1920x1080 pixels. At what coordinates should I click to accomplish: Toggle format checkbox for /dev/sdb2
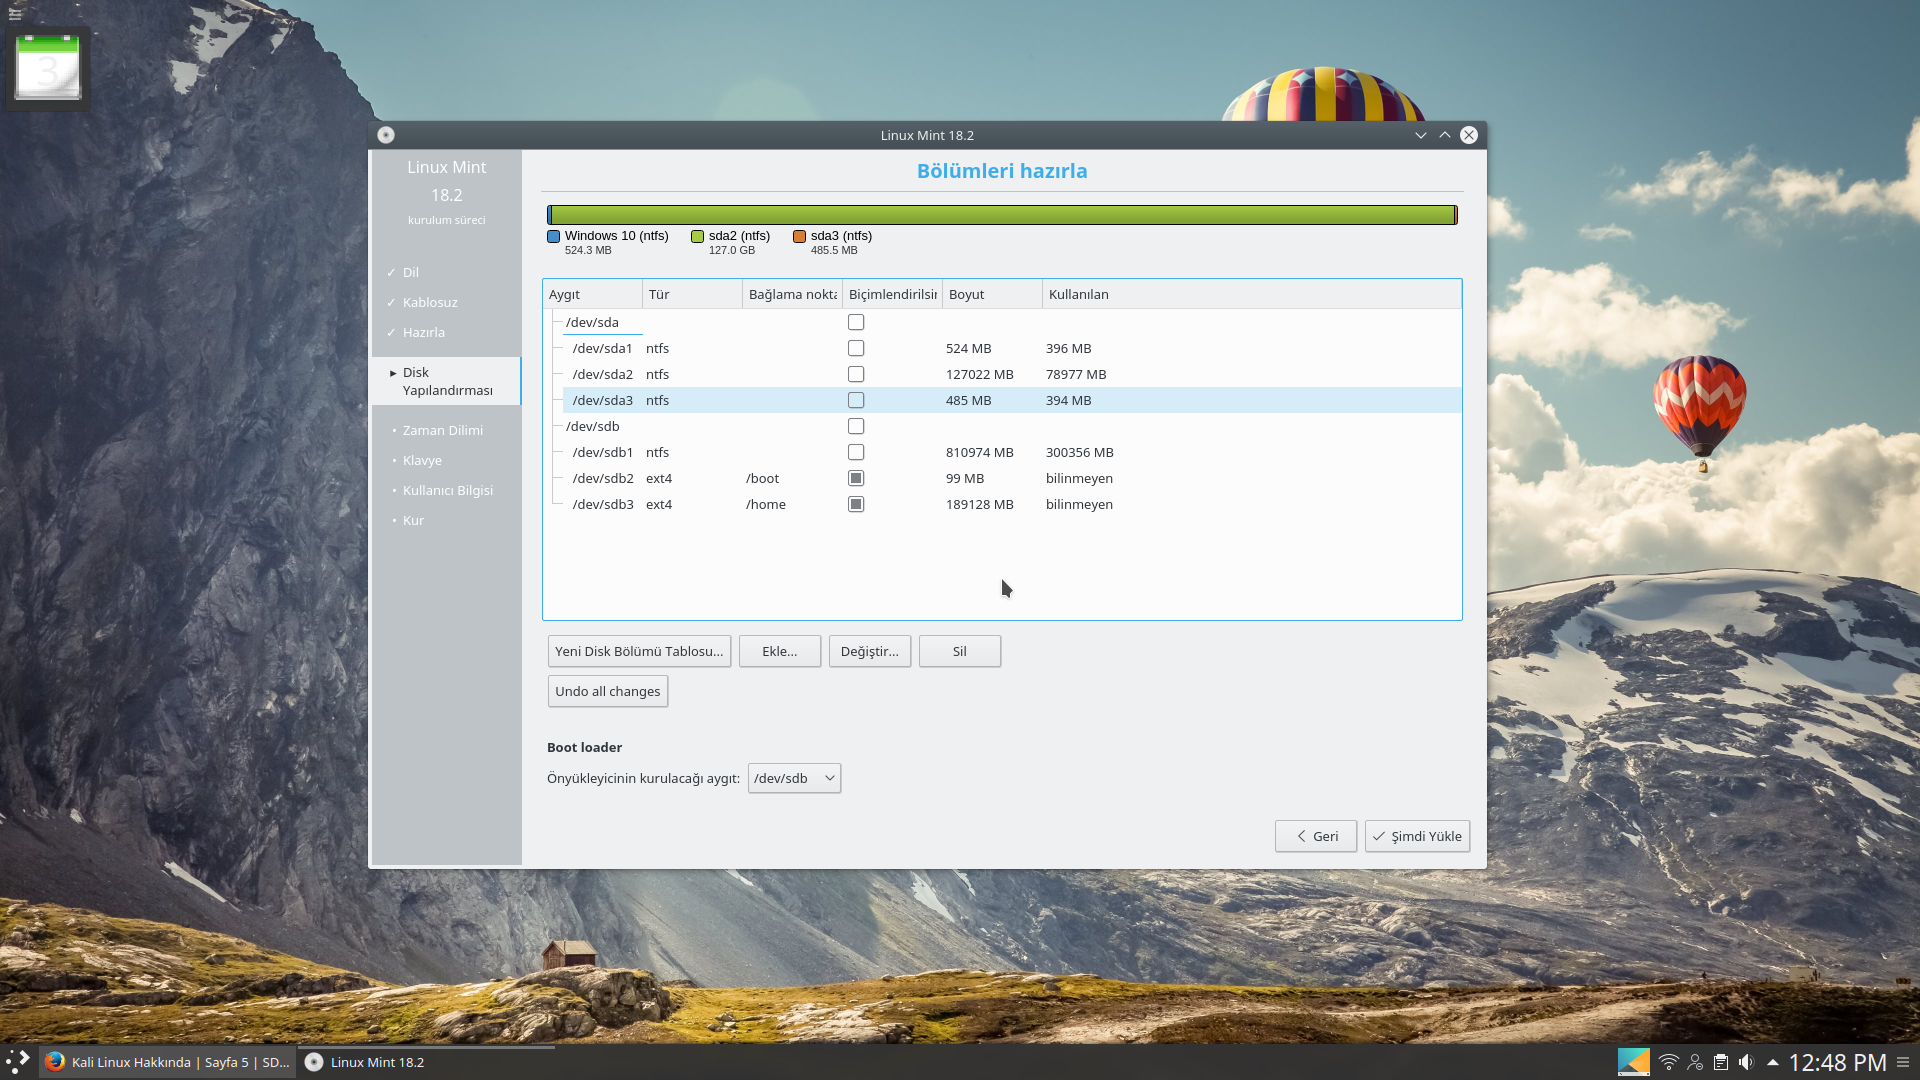(x=856, y=478)
